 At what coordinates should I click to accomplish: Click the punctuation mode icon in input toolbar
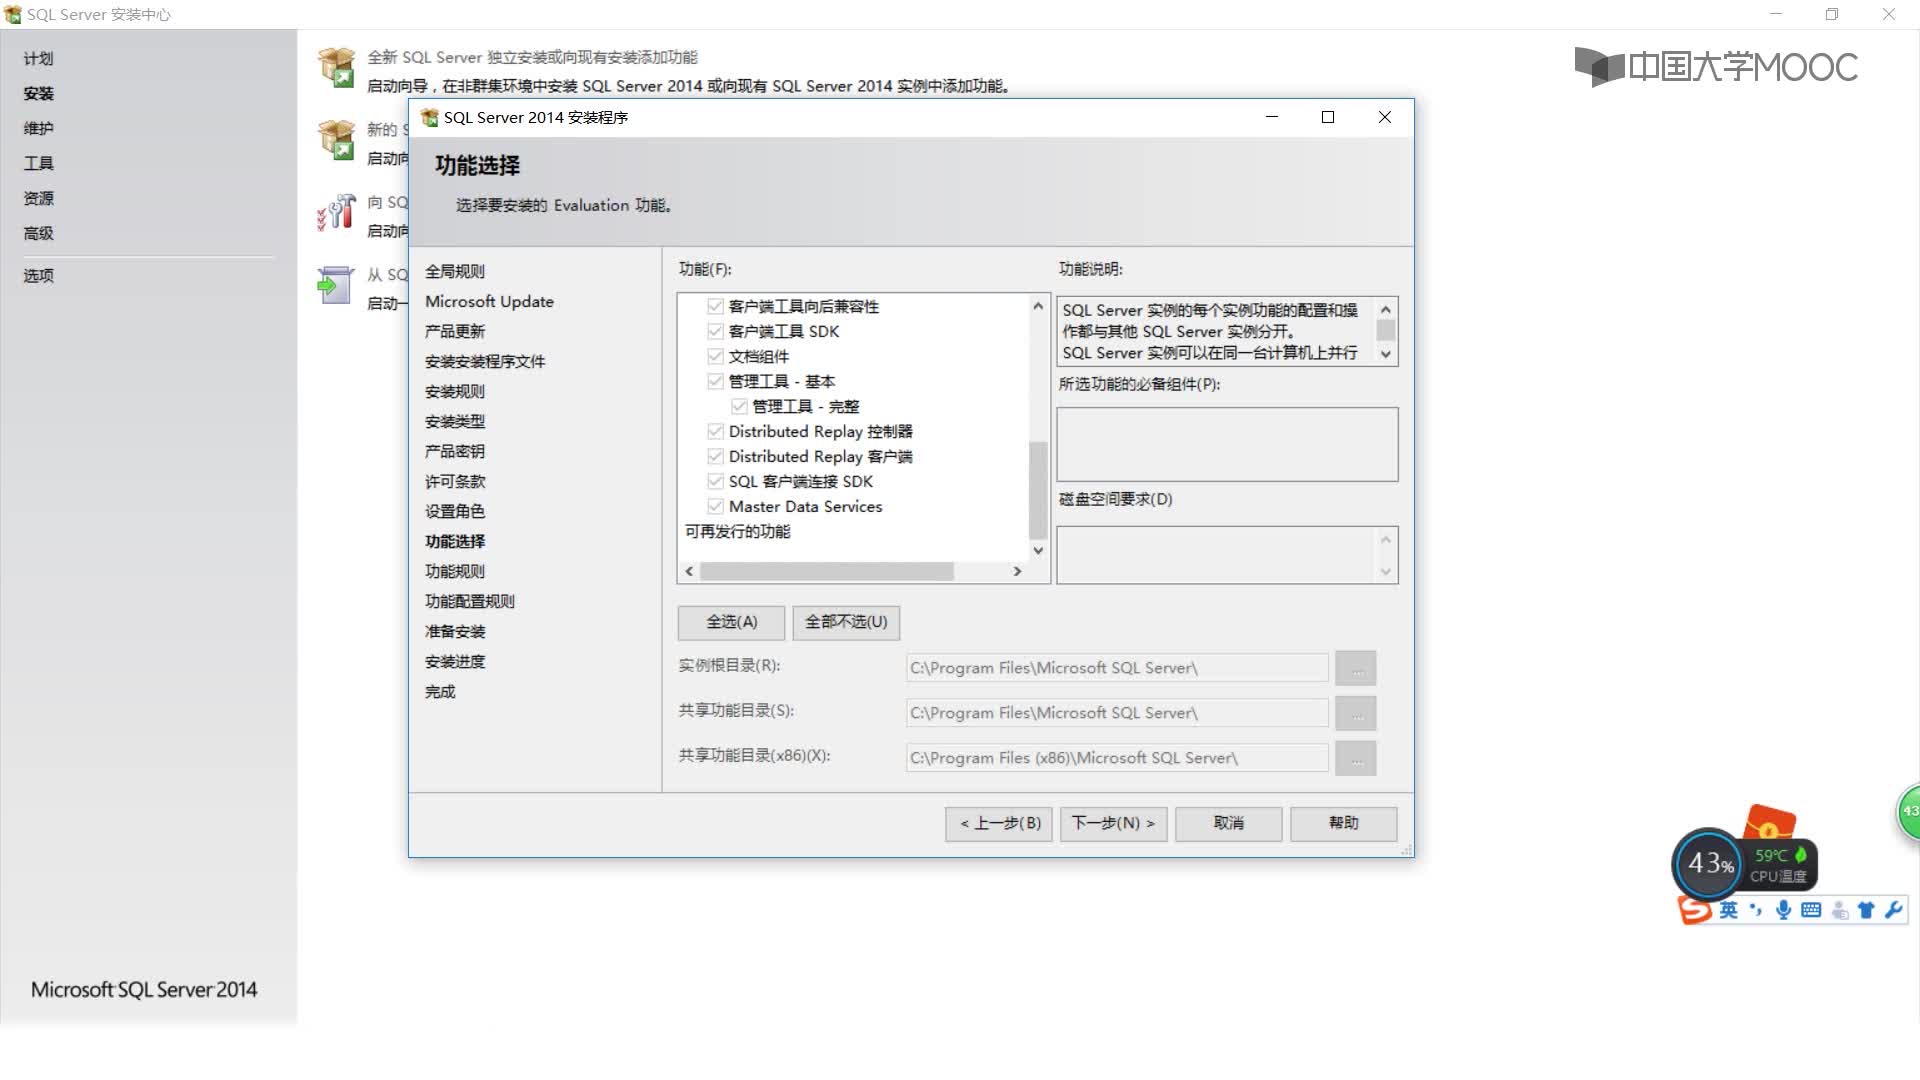coord(1755,910)
